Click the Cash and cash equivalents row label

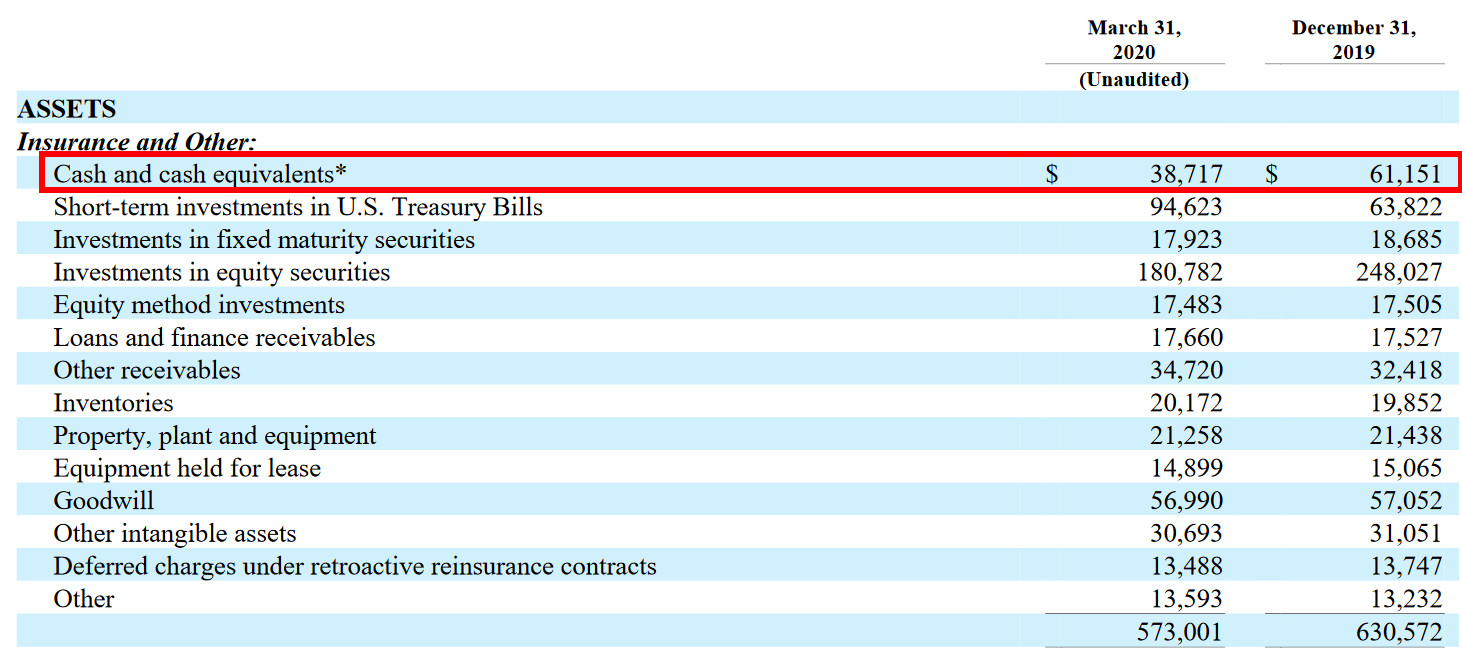[200, 174]
